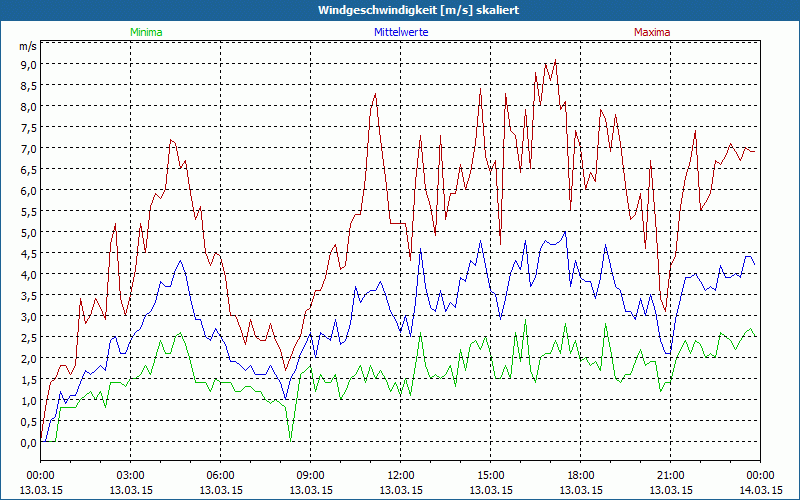This screenshot has height=500, width=800.
Task: Select the 06:00 time axis marker
Action: 221,475
